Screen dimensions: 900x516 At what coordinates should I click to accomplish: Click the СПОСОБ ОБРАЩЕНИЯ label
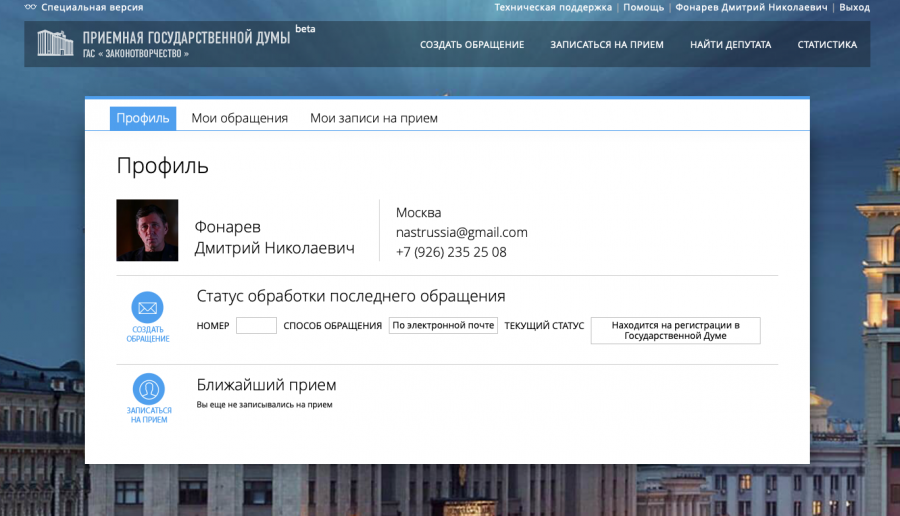(x=332, y=325)
